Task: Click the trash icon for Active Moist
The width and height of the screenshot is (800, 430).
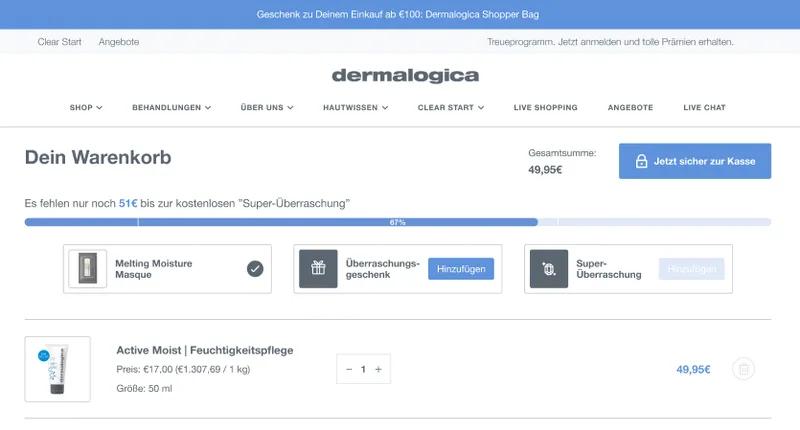Action: [x=743, y=369]
